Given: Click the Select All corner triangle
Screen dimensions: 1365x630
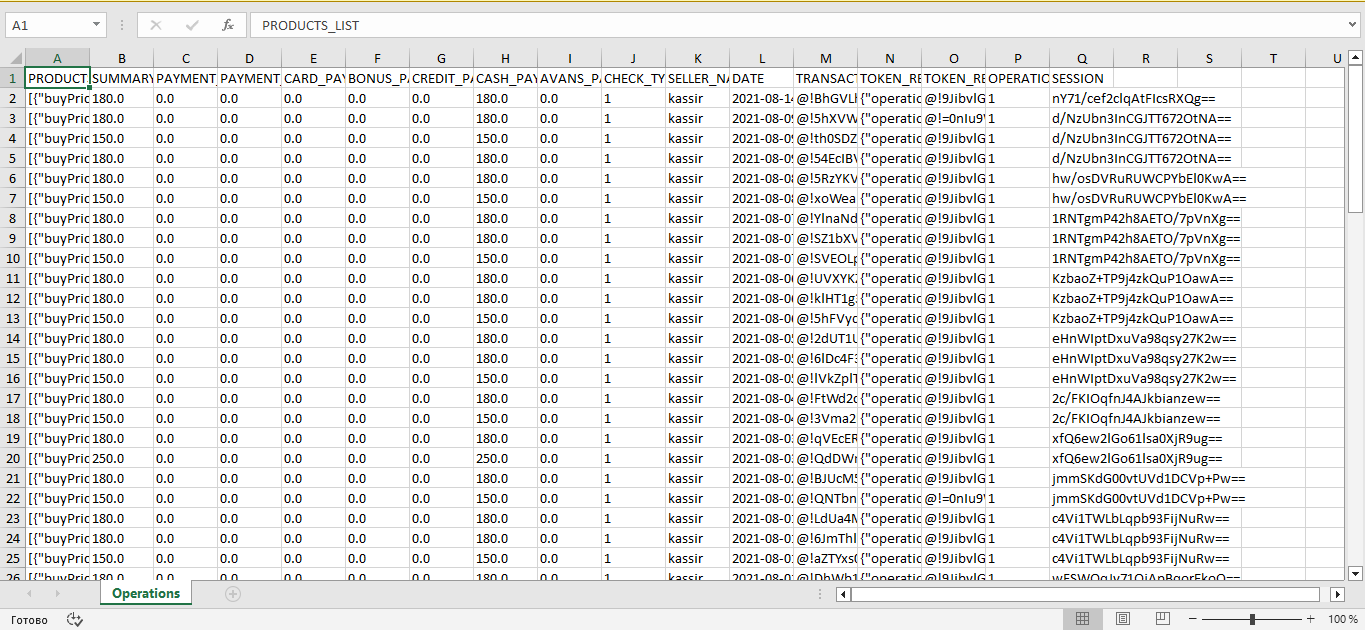Looking at the screenshot, I should (12, 58).
